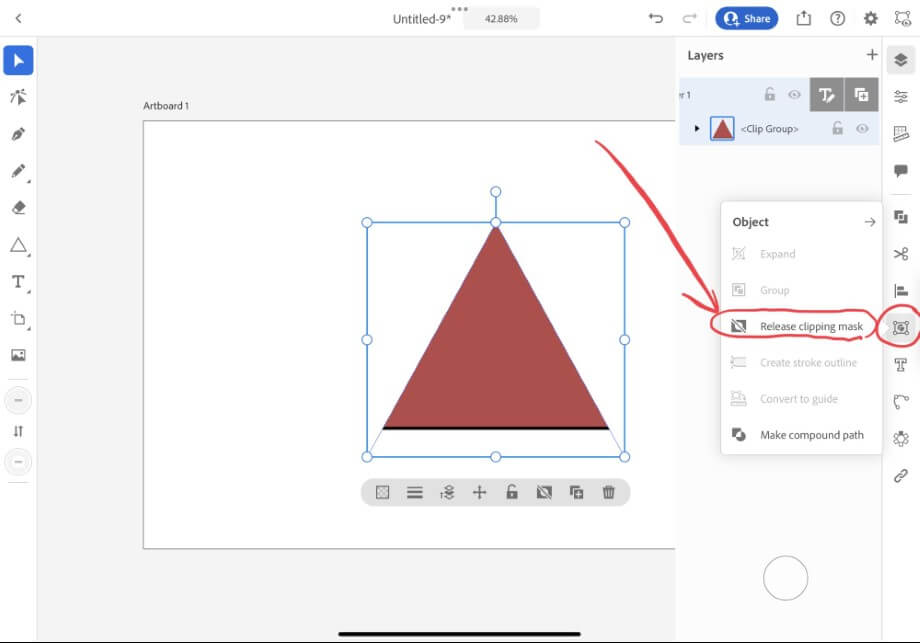Choose Create stroke outline
The height and width of the screenshot is (643, 920).
[x=801, y=363]
